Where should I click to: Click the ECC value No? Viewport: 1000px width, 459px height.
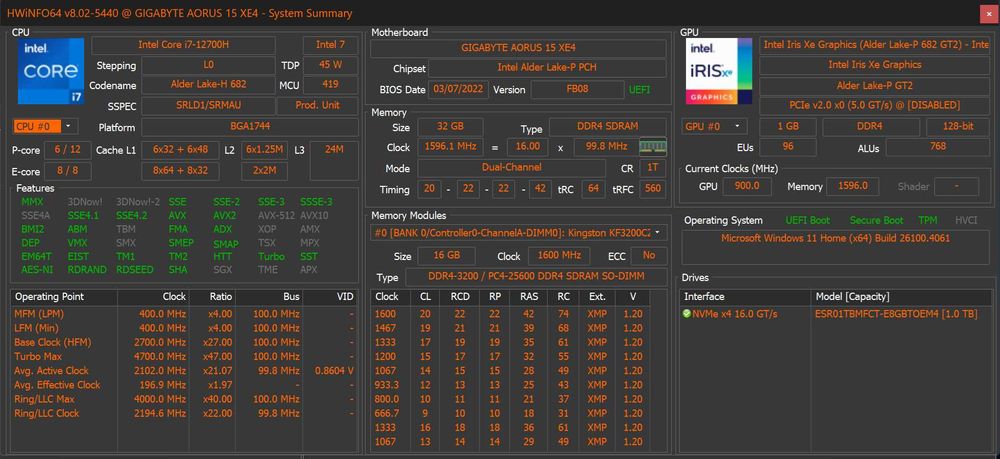coord(649,256)
